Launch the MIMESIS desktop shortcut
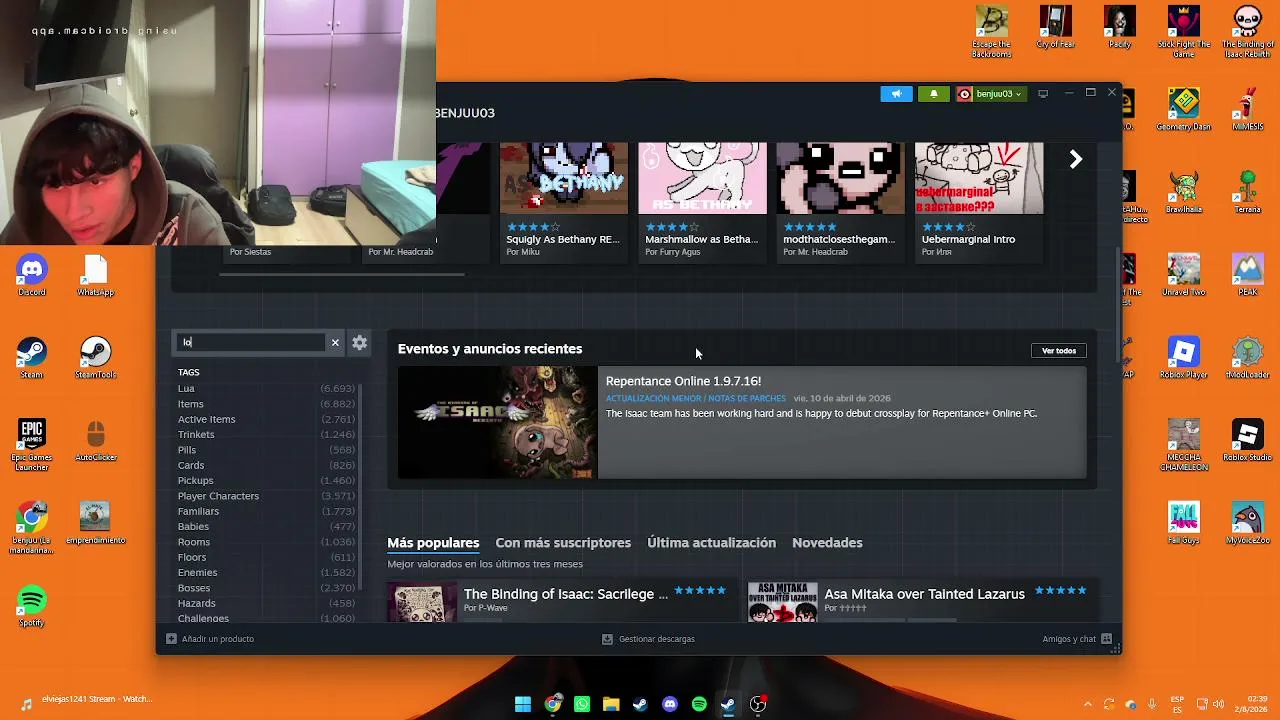The width and height of the screenshot is (1280, 720). tap(1248, 110)
